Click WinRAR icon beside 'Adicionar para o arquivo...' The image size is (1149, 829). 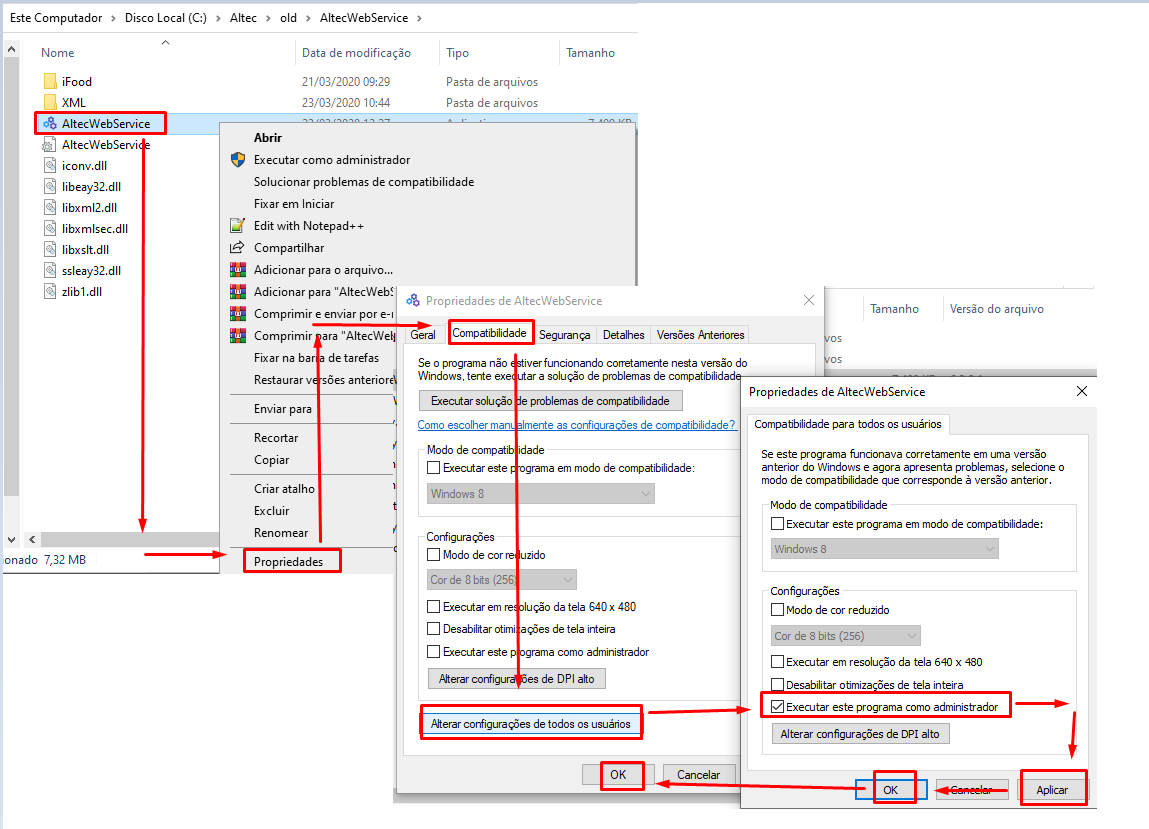tap(237, 270)
